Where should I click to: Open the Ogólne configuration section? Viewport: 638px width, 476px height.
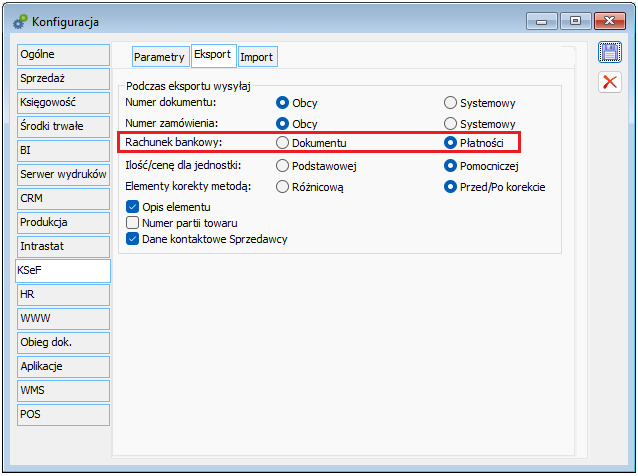tap(62, 54)
